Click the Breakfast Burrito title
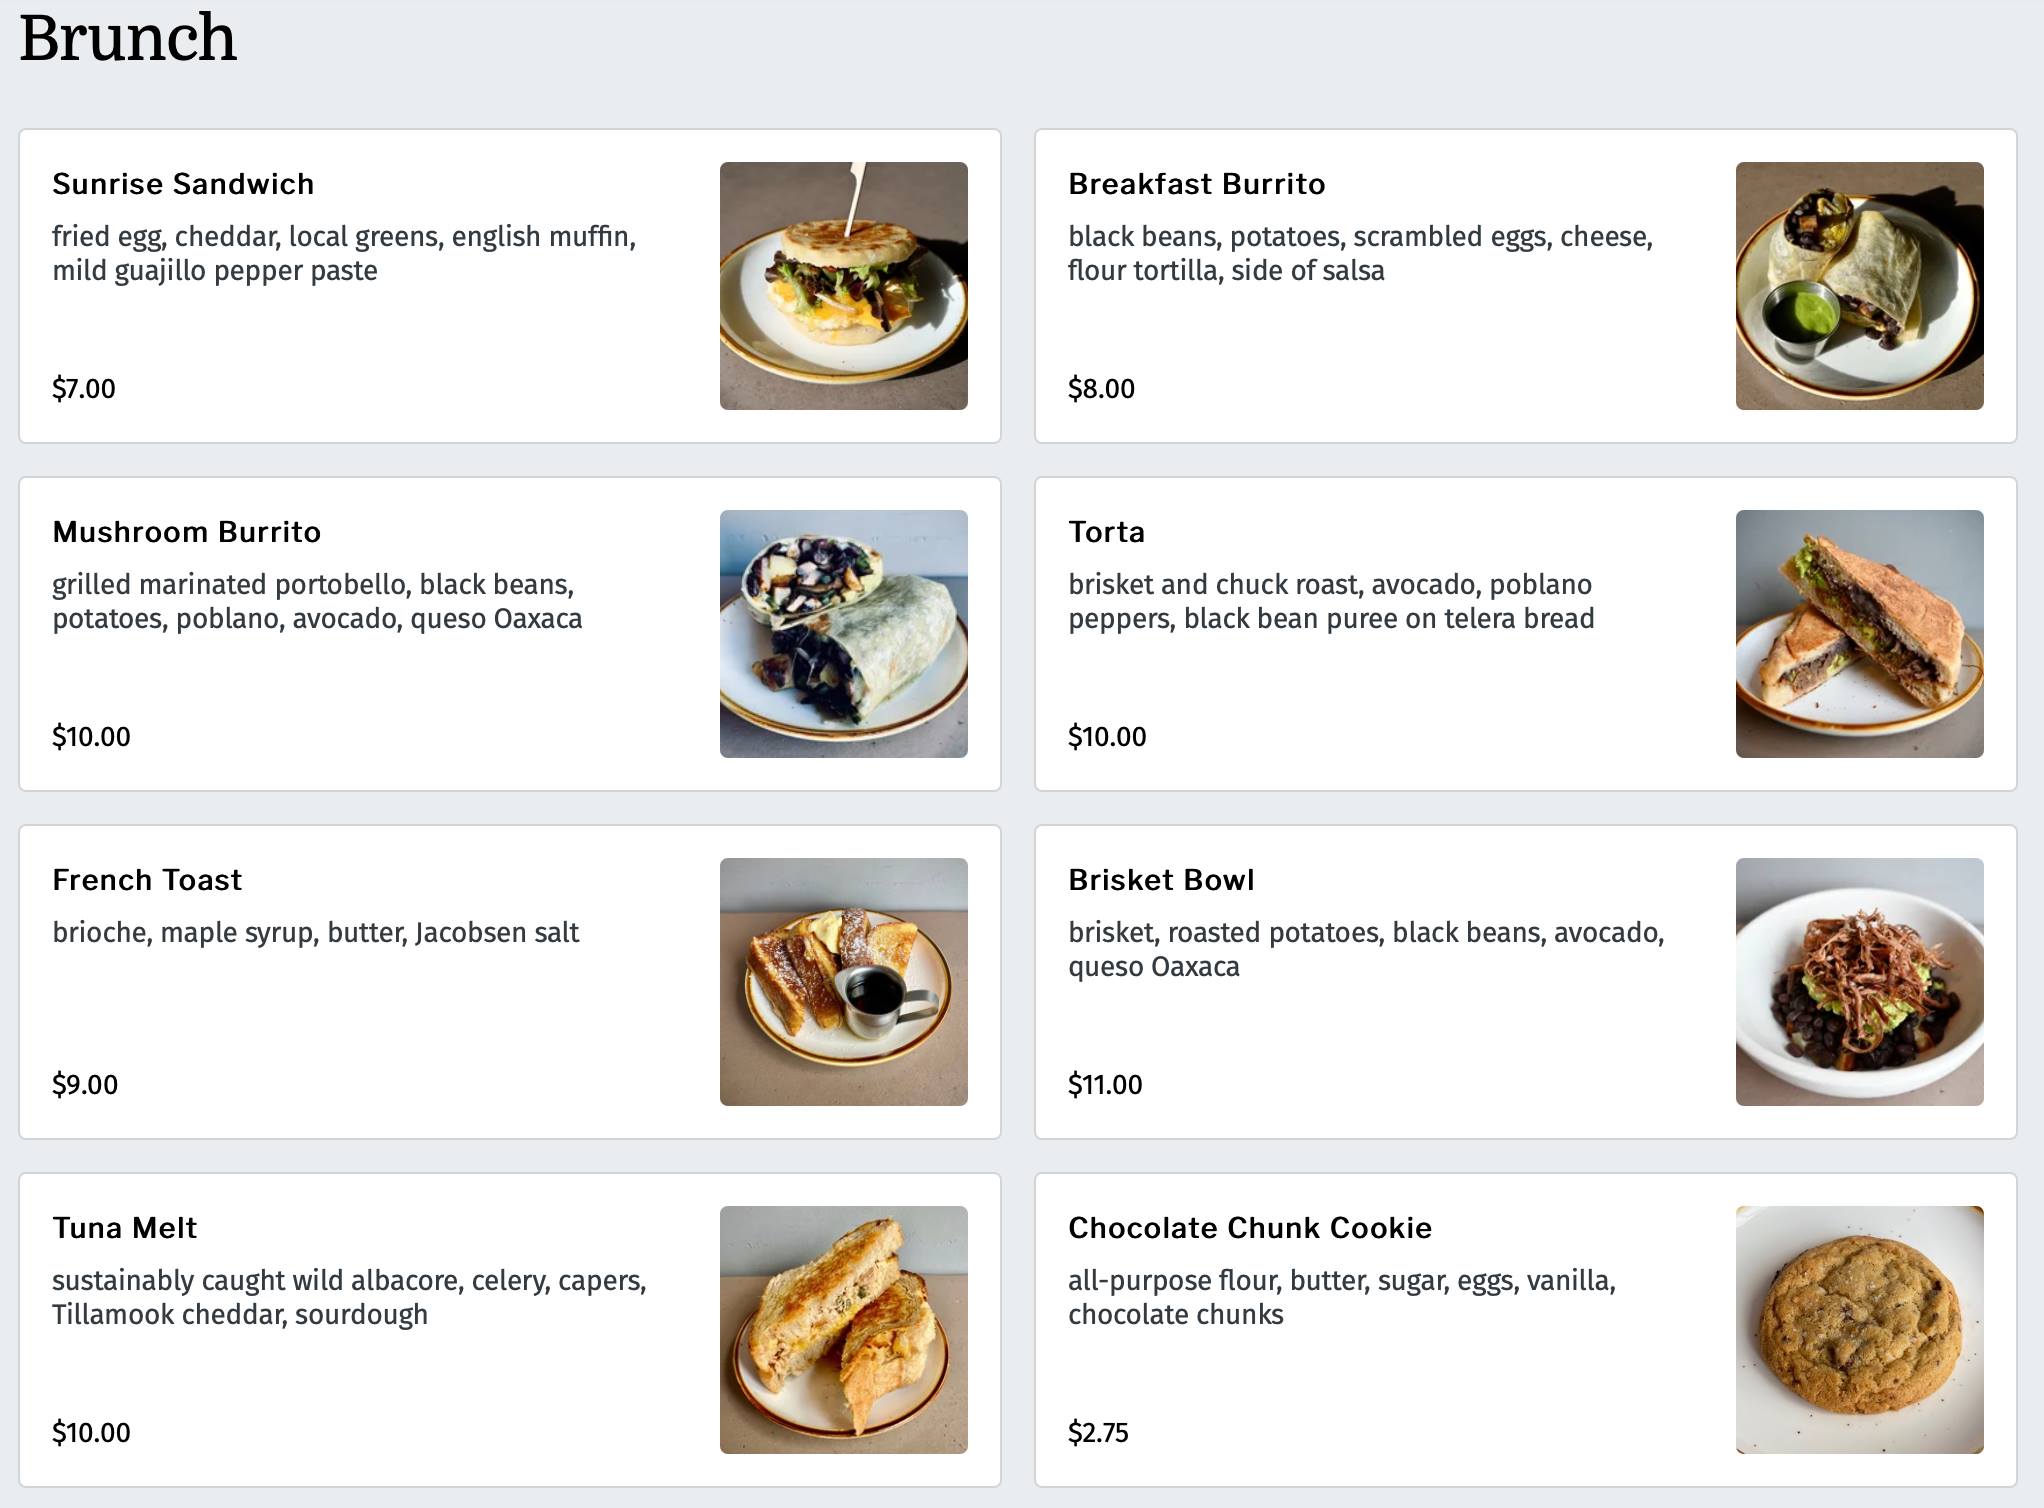Screen dimensions: 2044x1508 point(1196,184)
